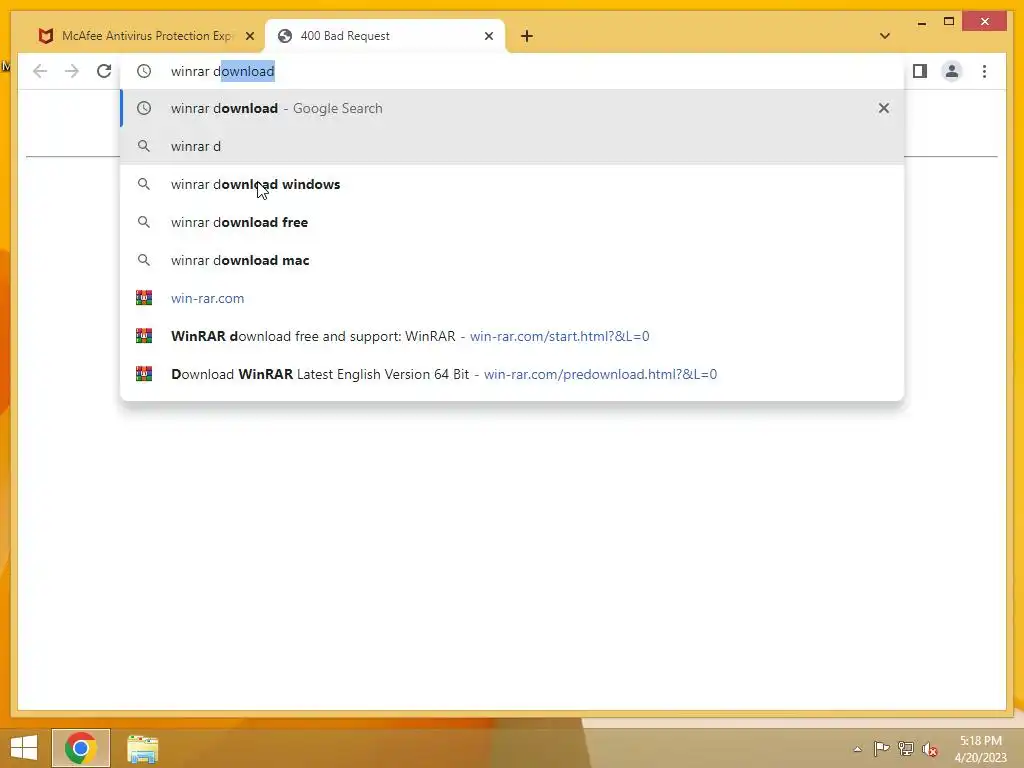1024x768 pixels.
Task: Open the taskbar clock showing 5:18 PM
Action: pyautogui.click(x=980, y=749)
